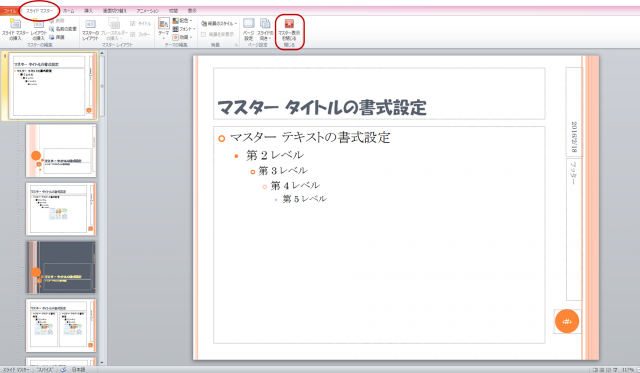Click the orange slide number circle

tap(567, 321)
